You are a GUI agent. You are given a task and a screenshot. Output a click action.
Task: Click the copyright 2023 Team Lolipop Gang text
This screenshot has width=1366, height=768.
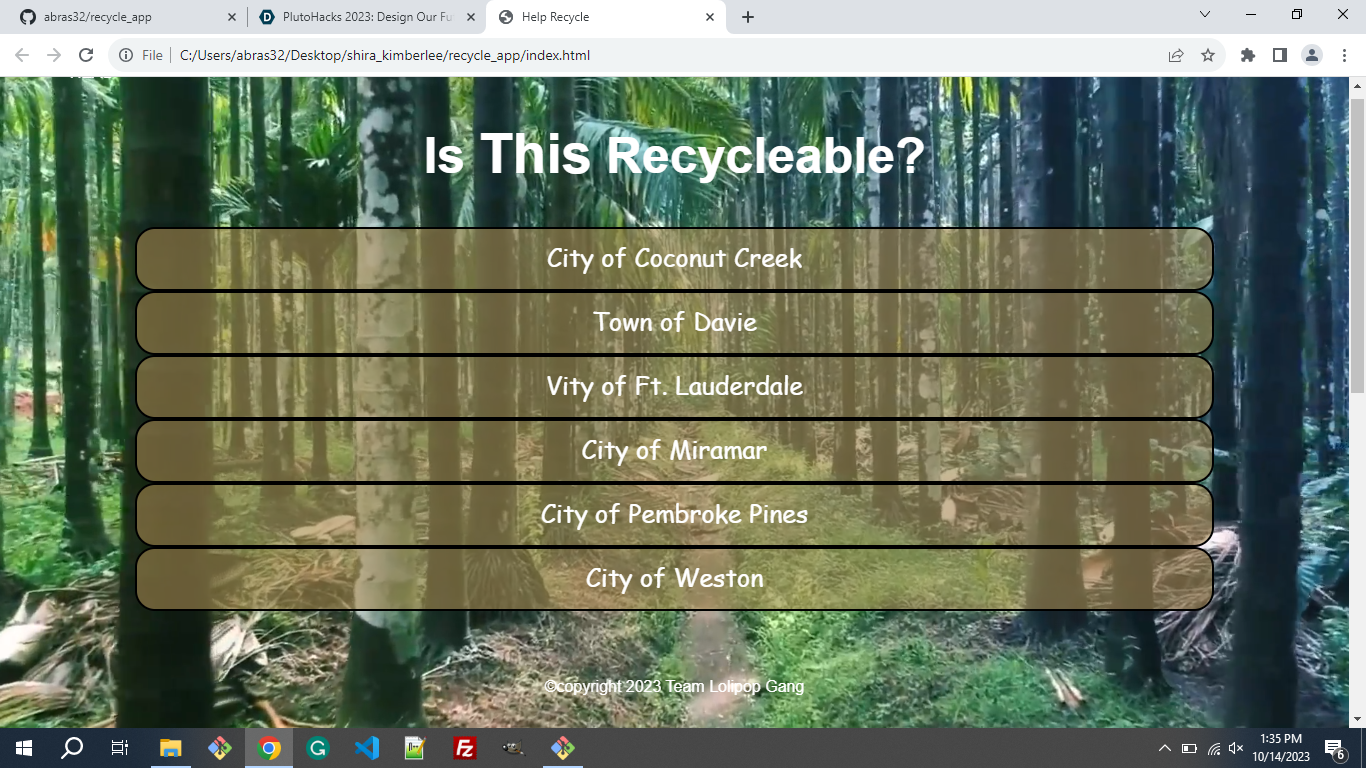[x=674, y=687]
